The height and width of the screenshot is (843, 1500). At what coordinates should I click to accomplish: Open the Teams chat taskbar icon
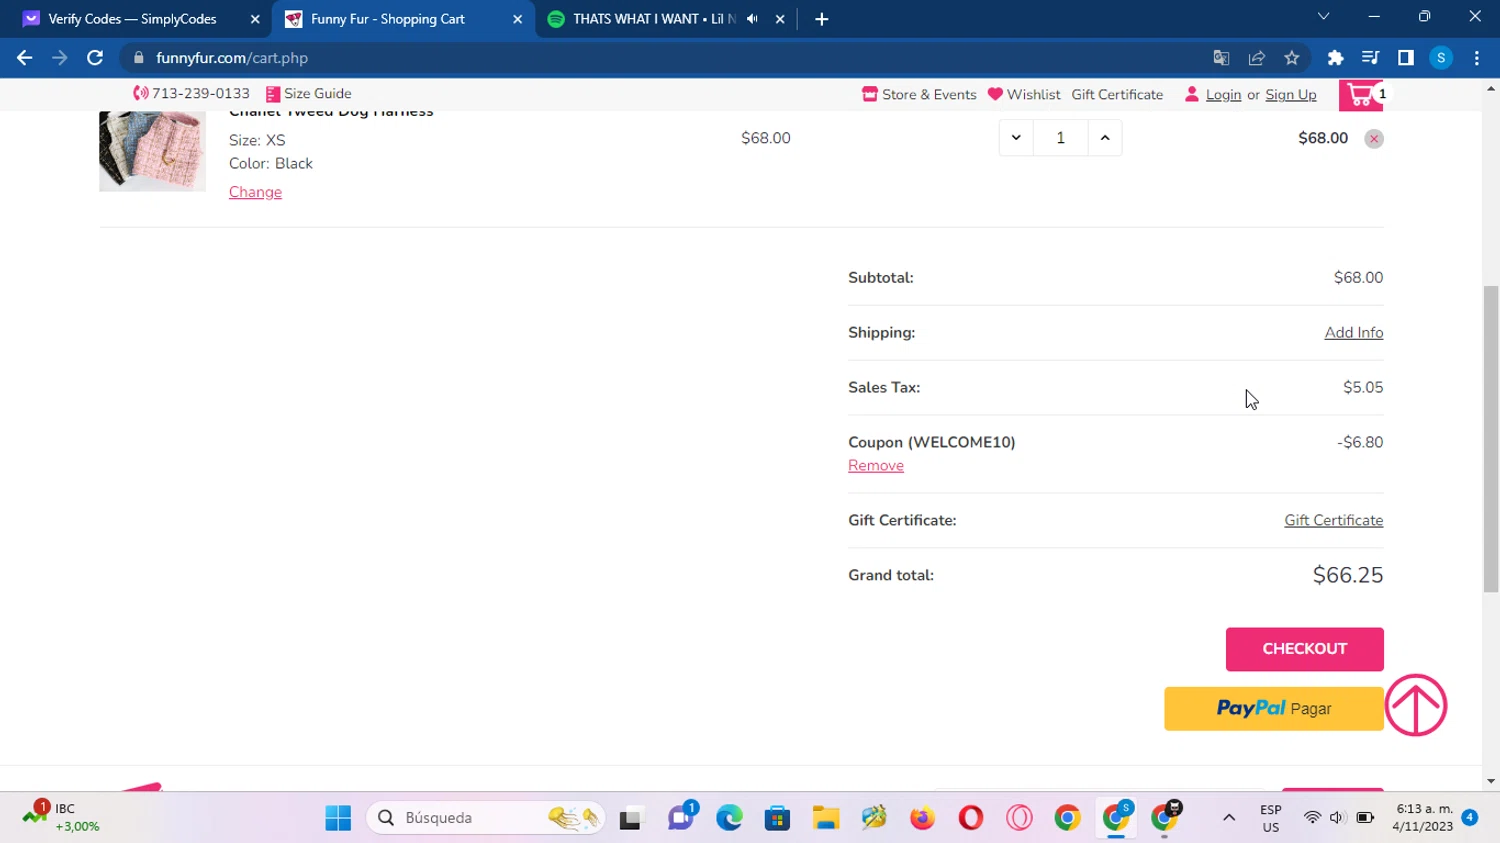click(682, 818)
